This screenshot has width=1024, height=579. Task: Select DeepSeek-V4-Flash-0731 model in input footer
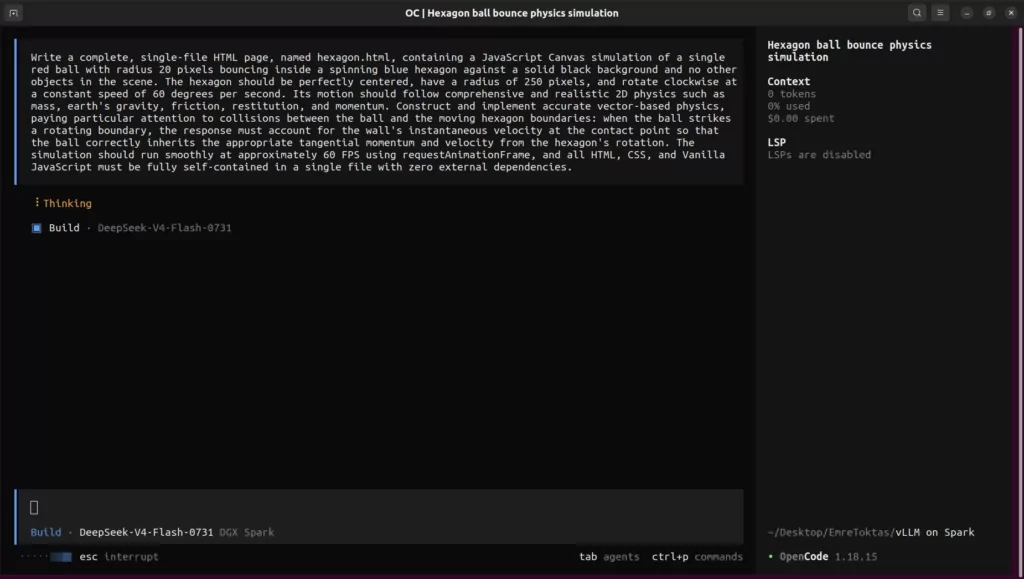pos(146,532)
